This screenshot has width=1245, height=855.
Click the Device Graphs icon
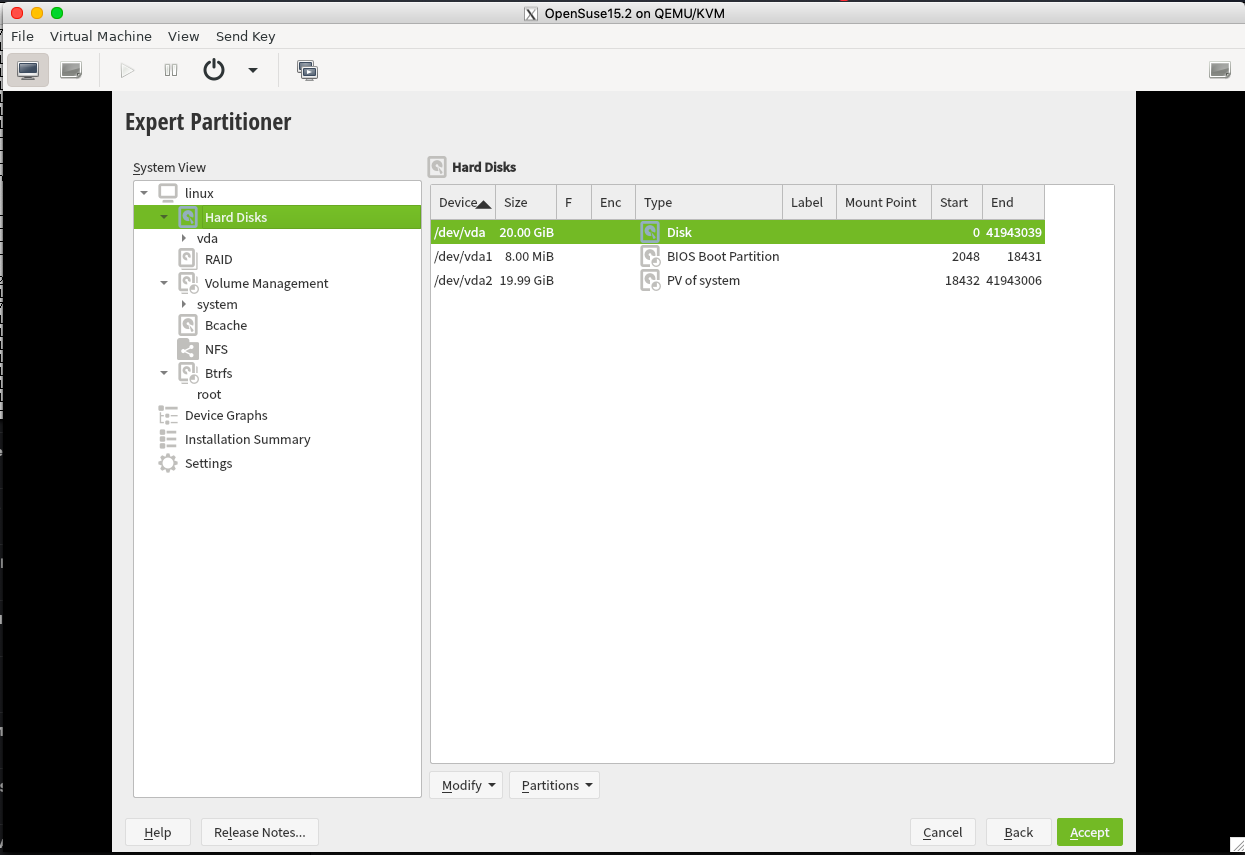click(x=168, y=415)
